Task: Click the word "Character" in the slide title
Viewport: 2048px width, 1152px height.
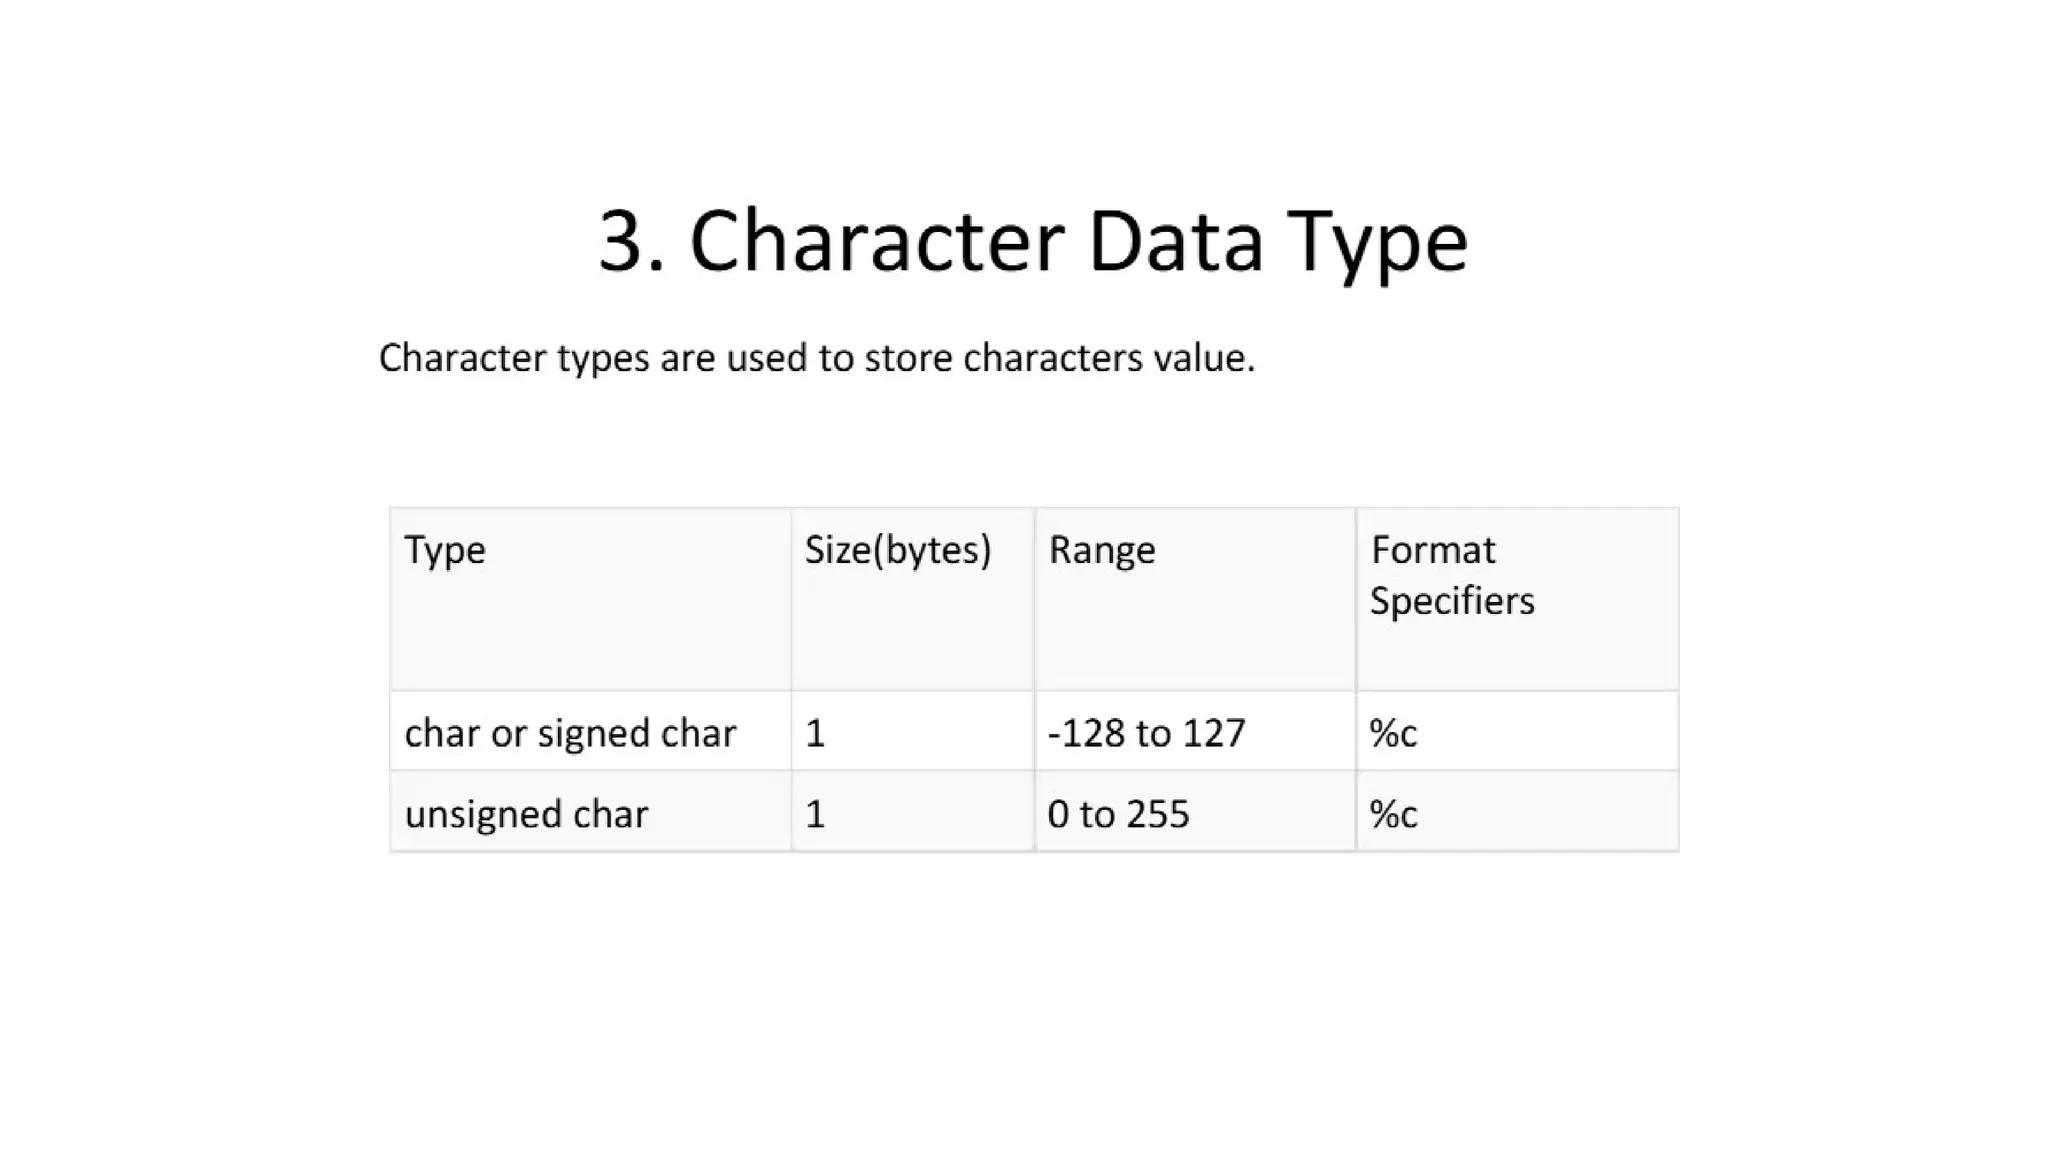Action: coord(876,240)
